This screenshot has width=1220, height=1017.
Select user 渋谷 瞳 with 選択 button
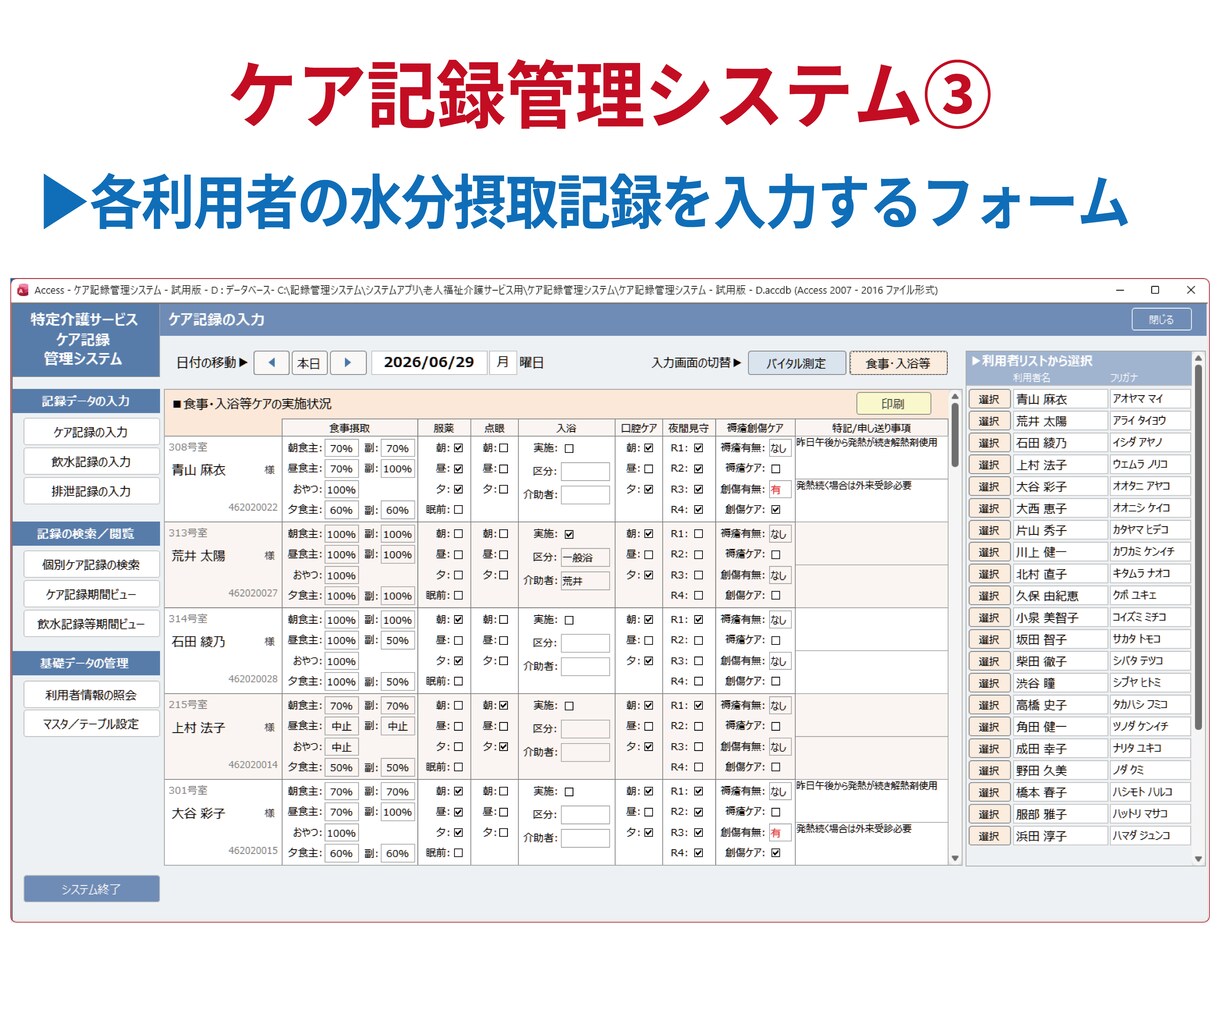[x=989, y=683]
